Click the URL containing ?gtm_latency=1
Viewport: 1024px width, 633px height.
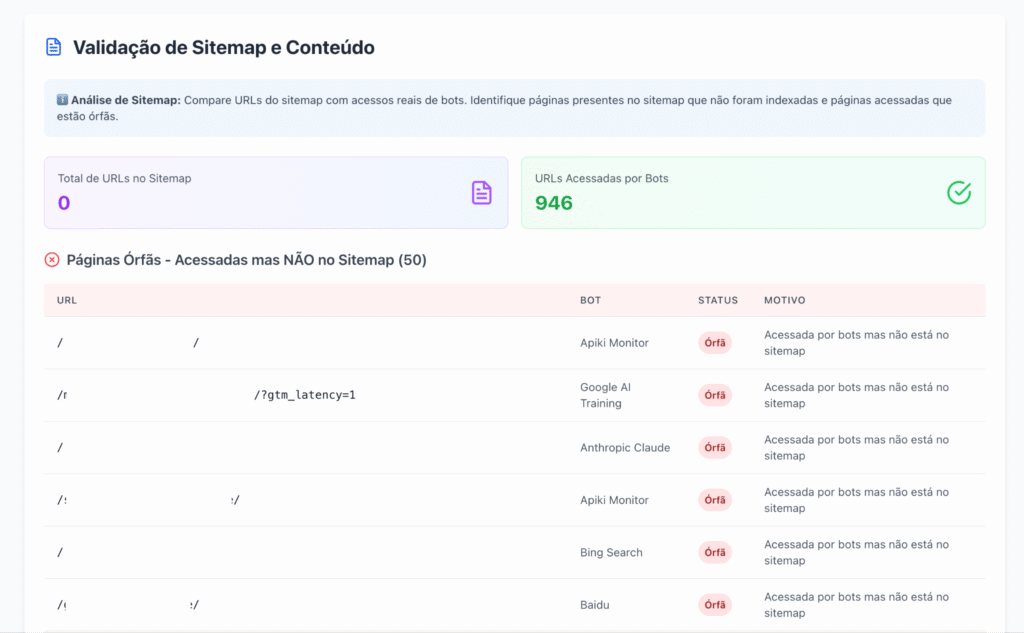click(x=206, y=395)
